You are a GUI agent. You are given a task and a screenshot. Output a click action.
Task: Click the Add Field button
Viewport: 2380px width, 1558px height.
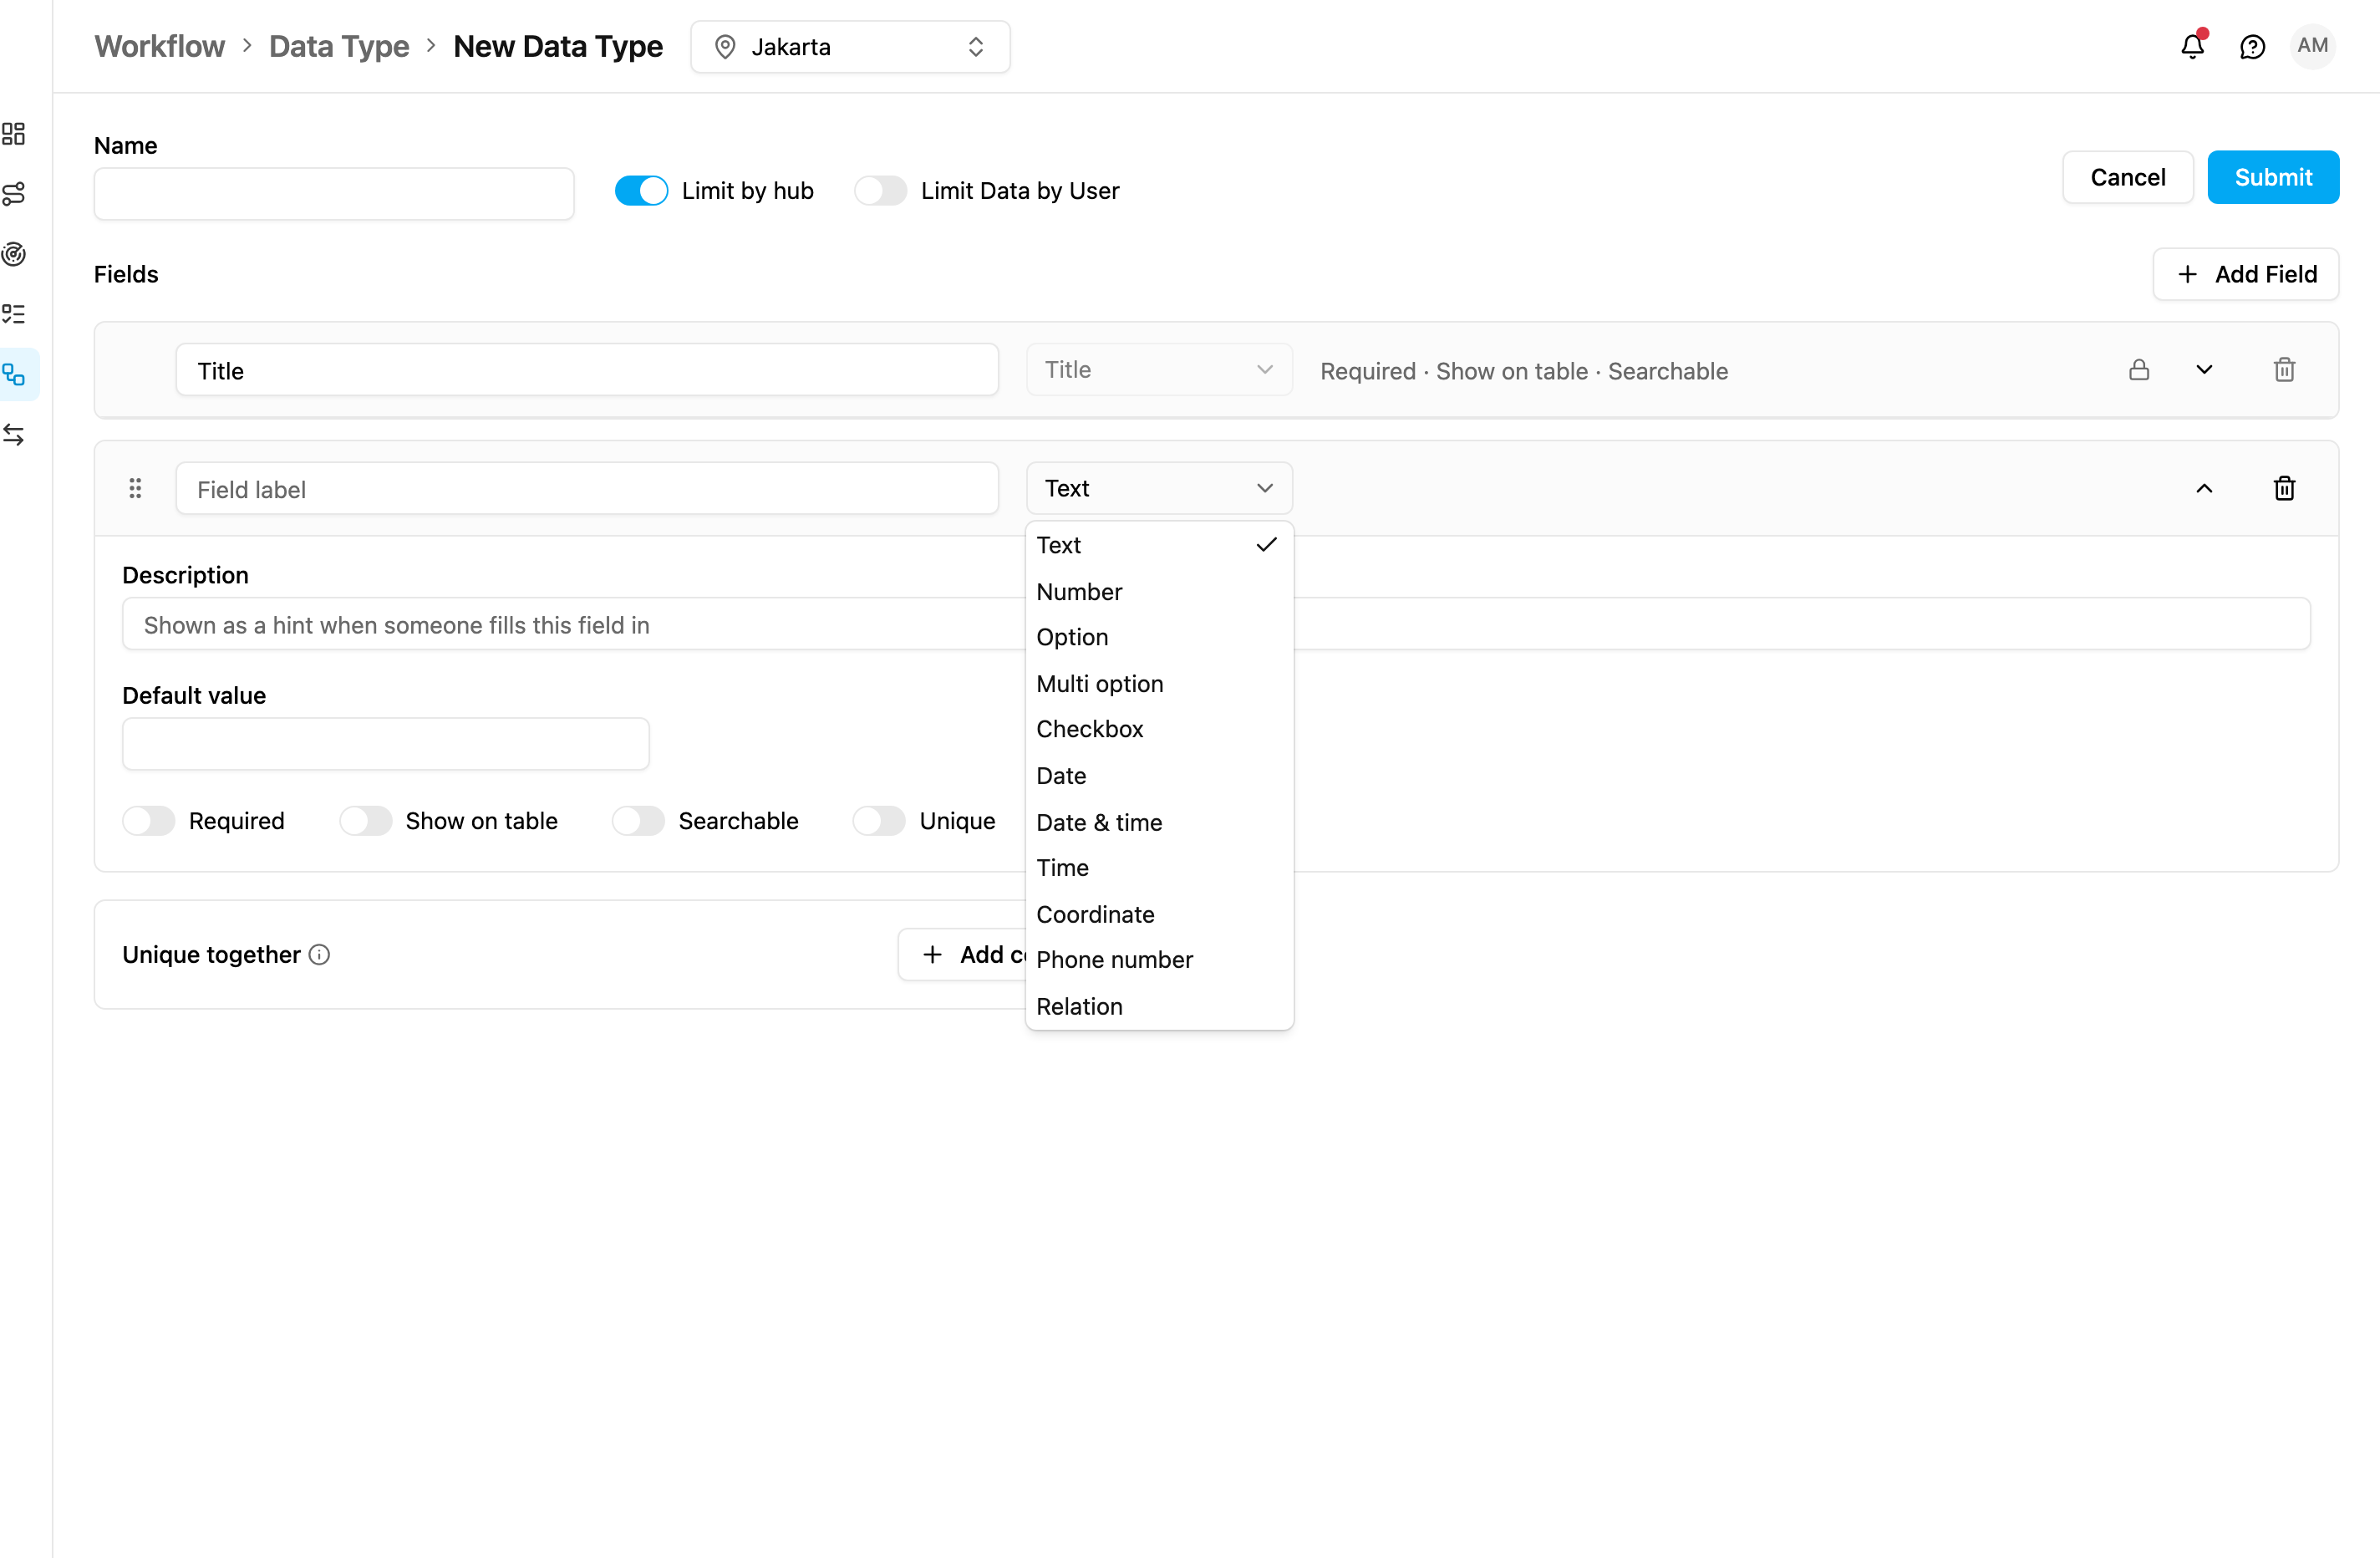2245,274
